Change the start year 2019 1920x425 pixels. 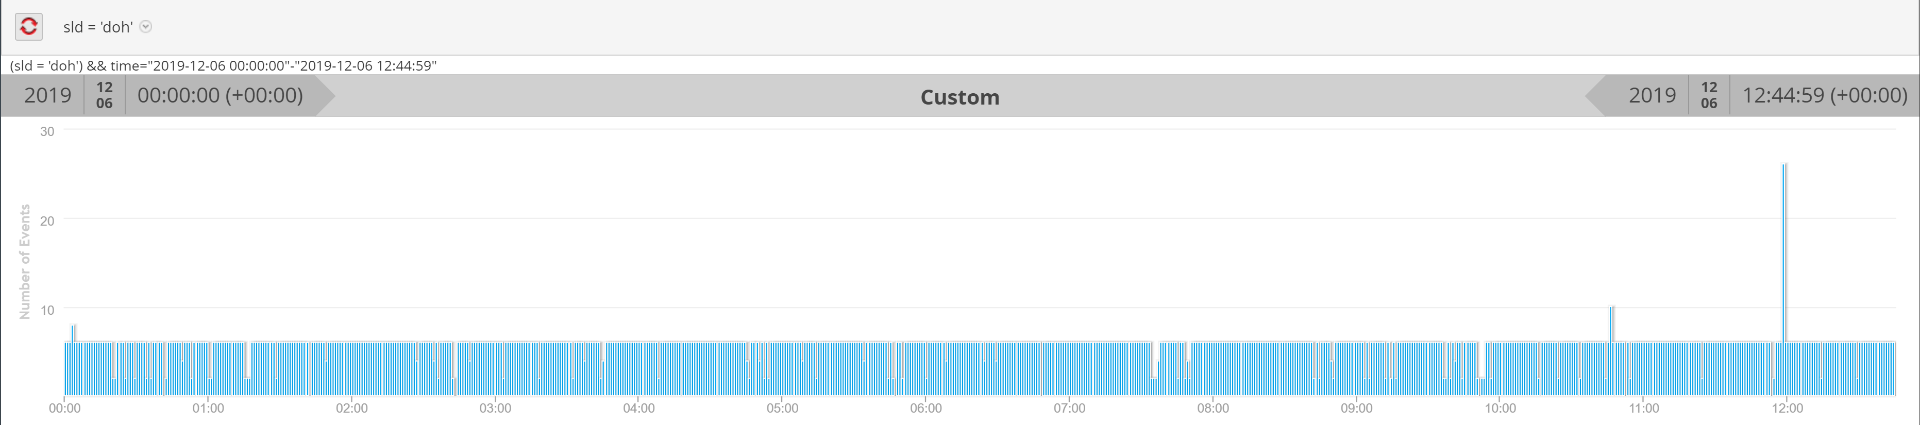pos(47,96)
